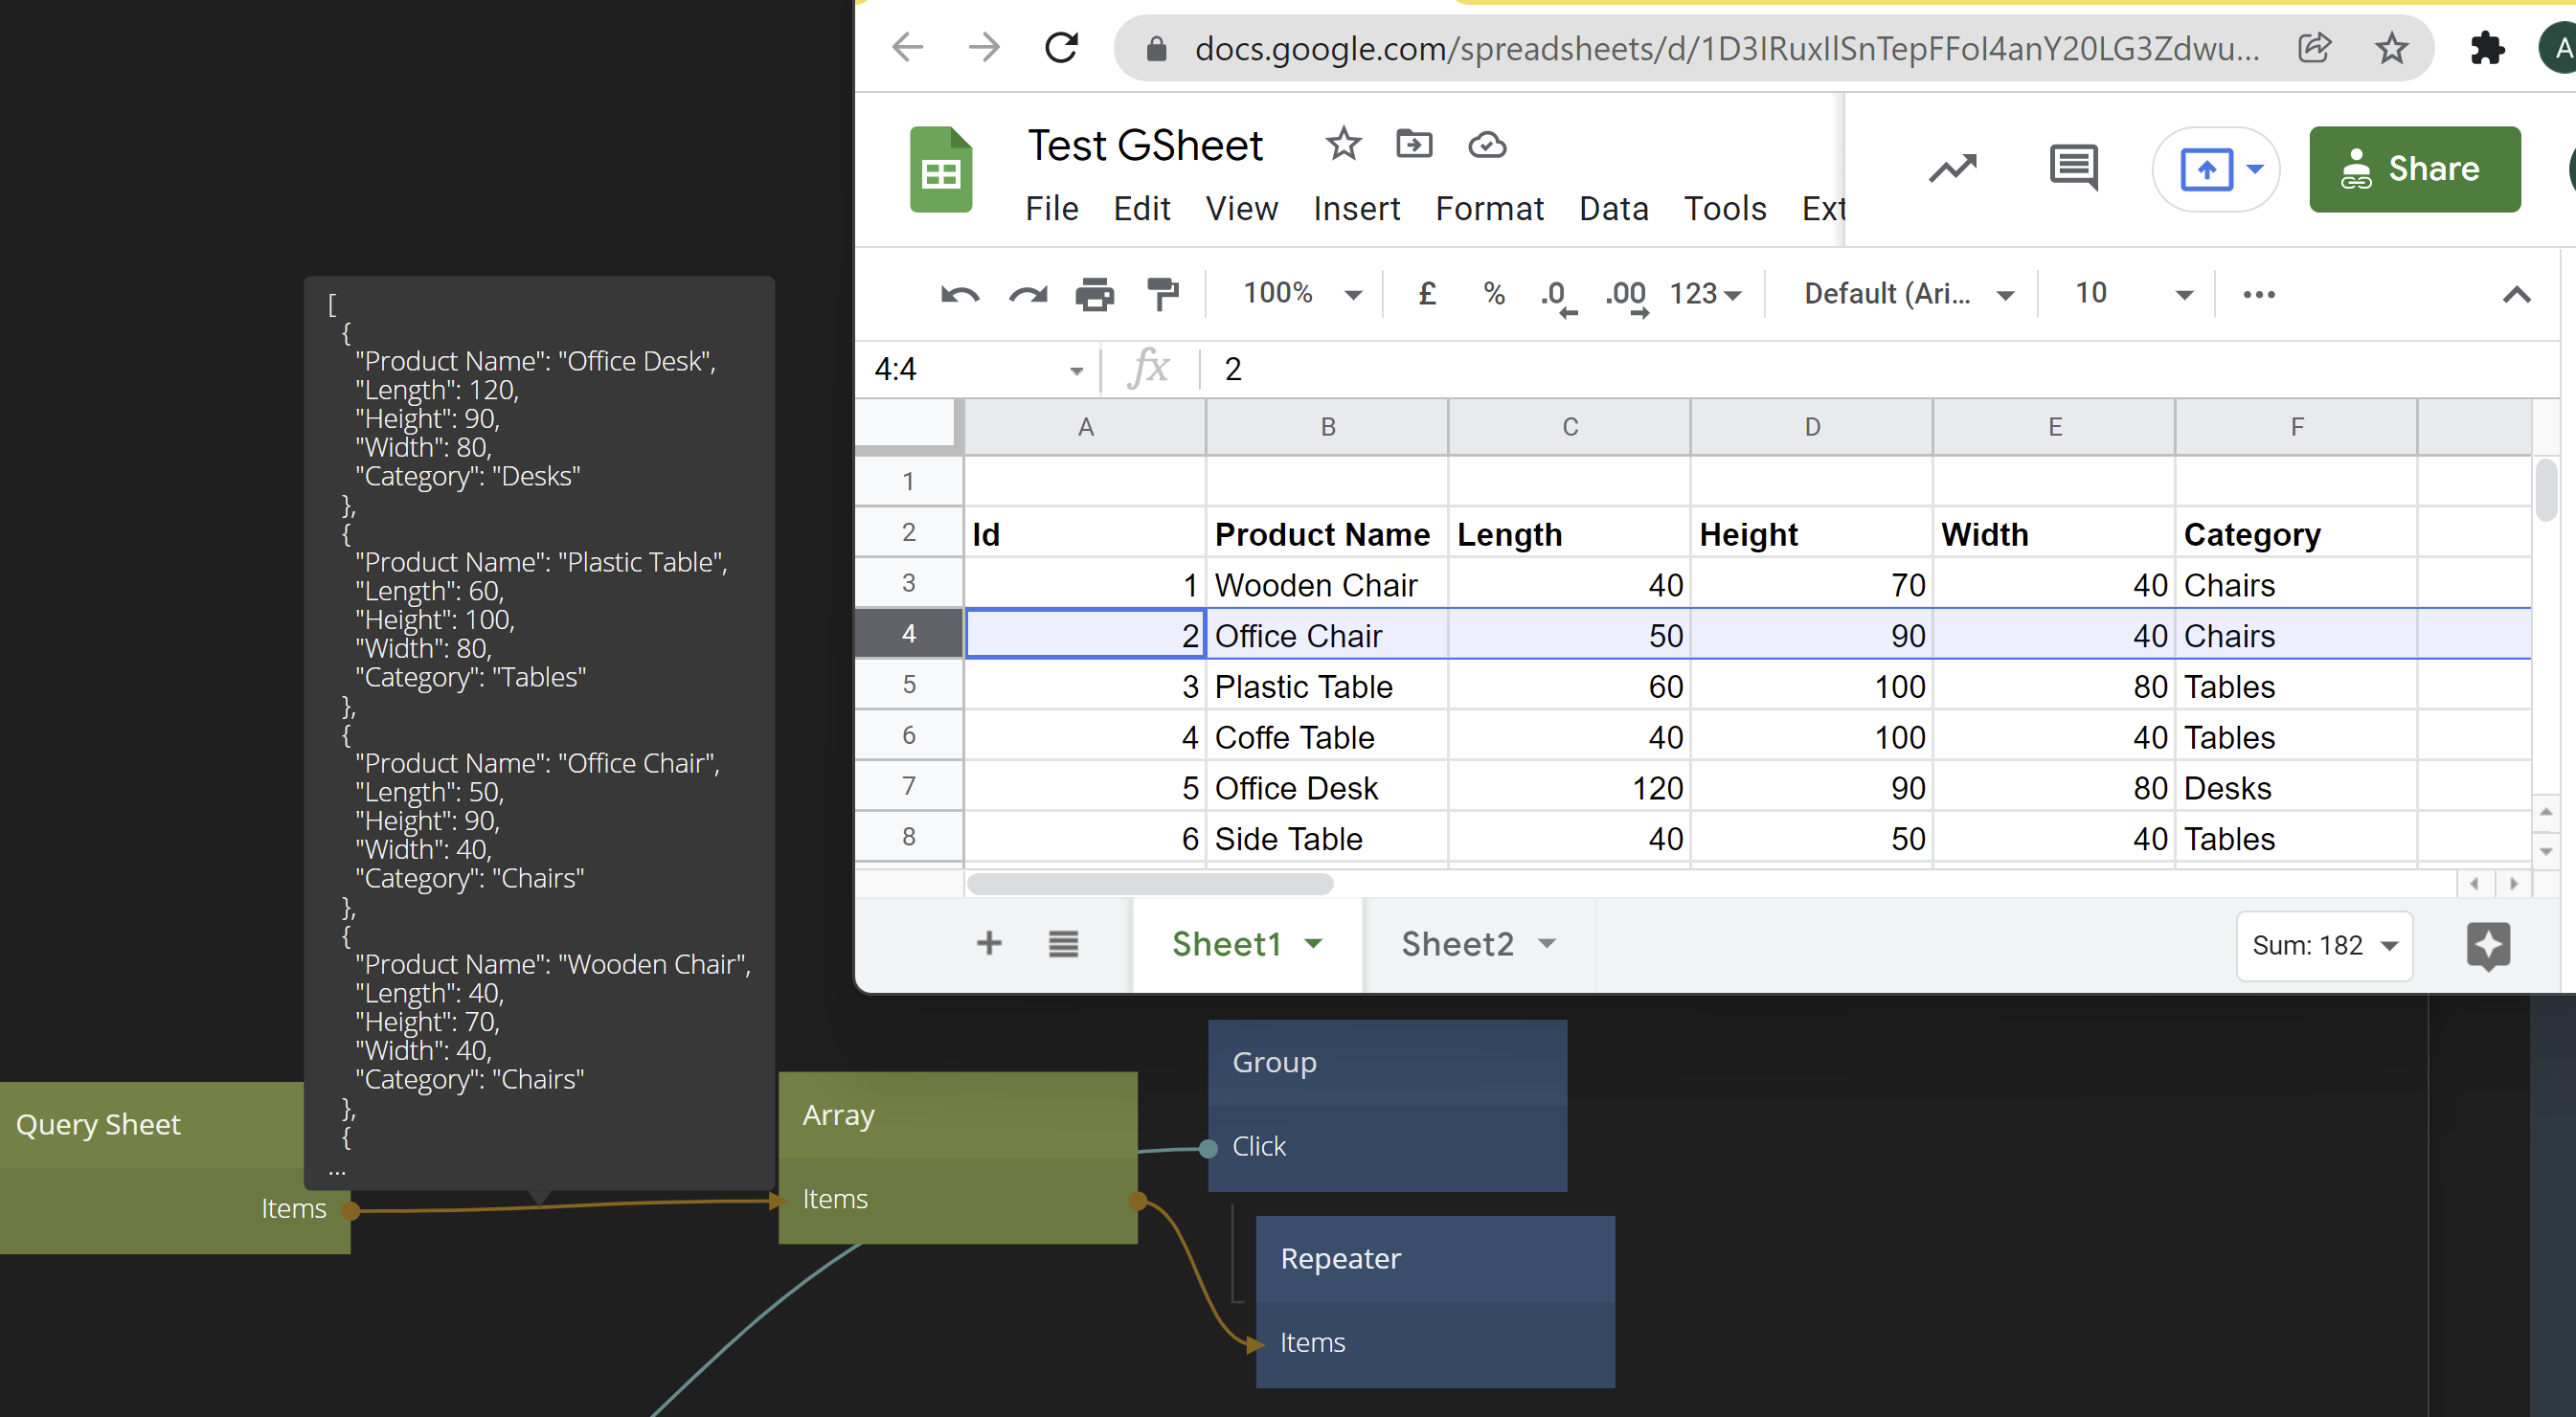Click the add new sheet plus icon

pyautogui.click(x=988, y=943)
